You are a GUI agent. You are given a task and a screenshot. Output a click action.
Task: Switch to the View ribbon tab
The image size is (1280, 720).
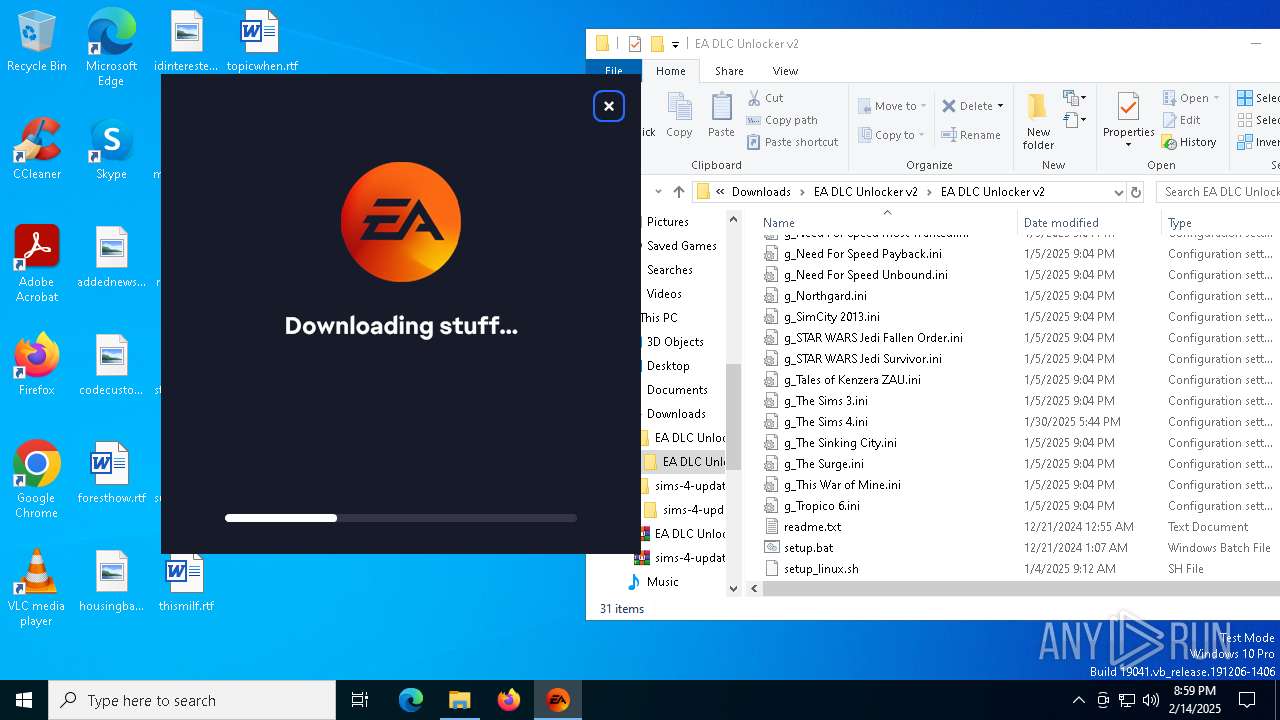[x=785, y=71]
